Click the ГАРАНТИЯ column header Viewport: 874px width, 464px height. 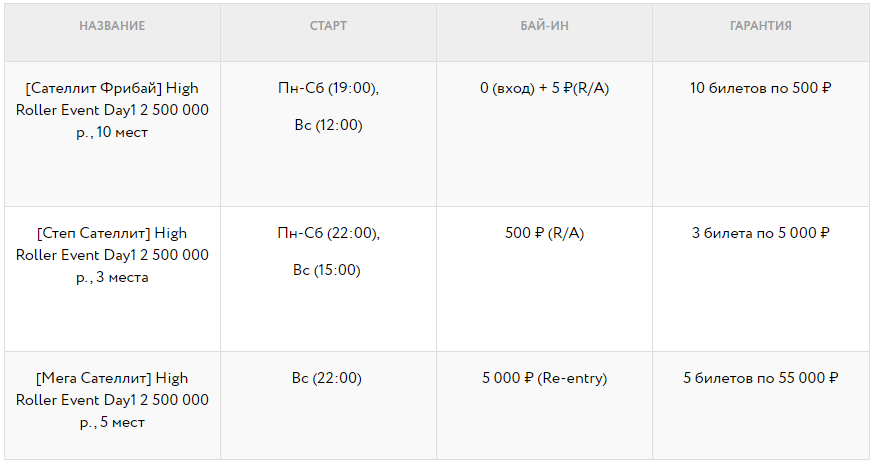point(761,26)
